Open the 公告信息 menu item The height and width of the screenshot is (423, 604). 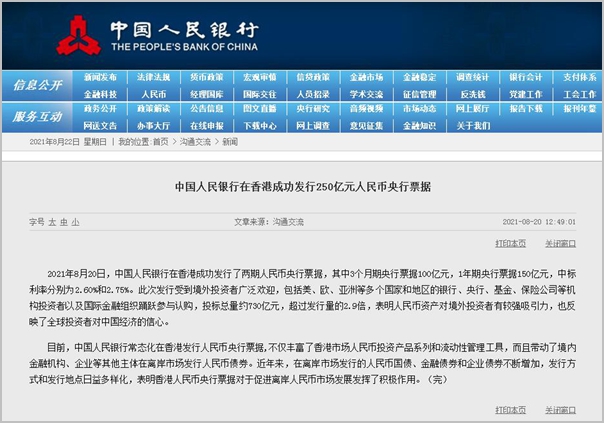point(206,109)
